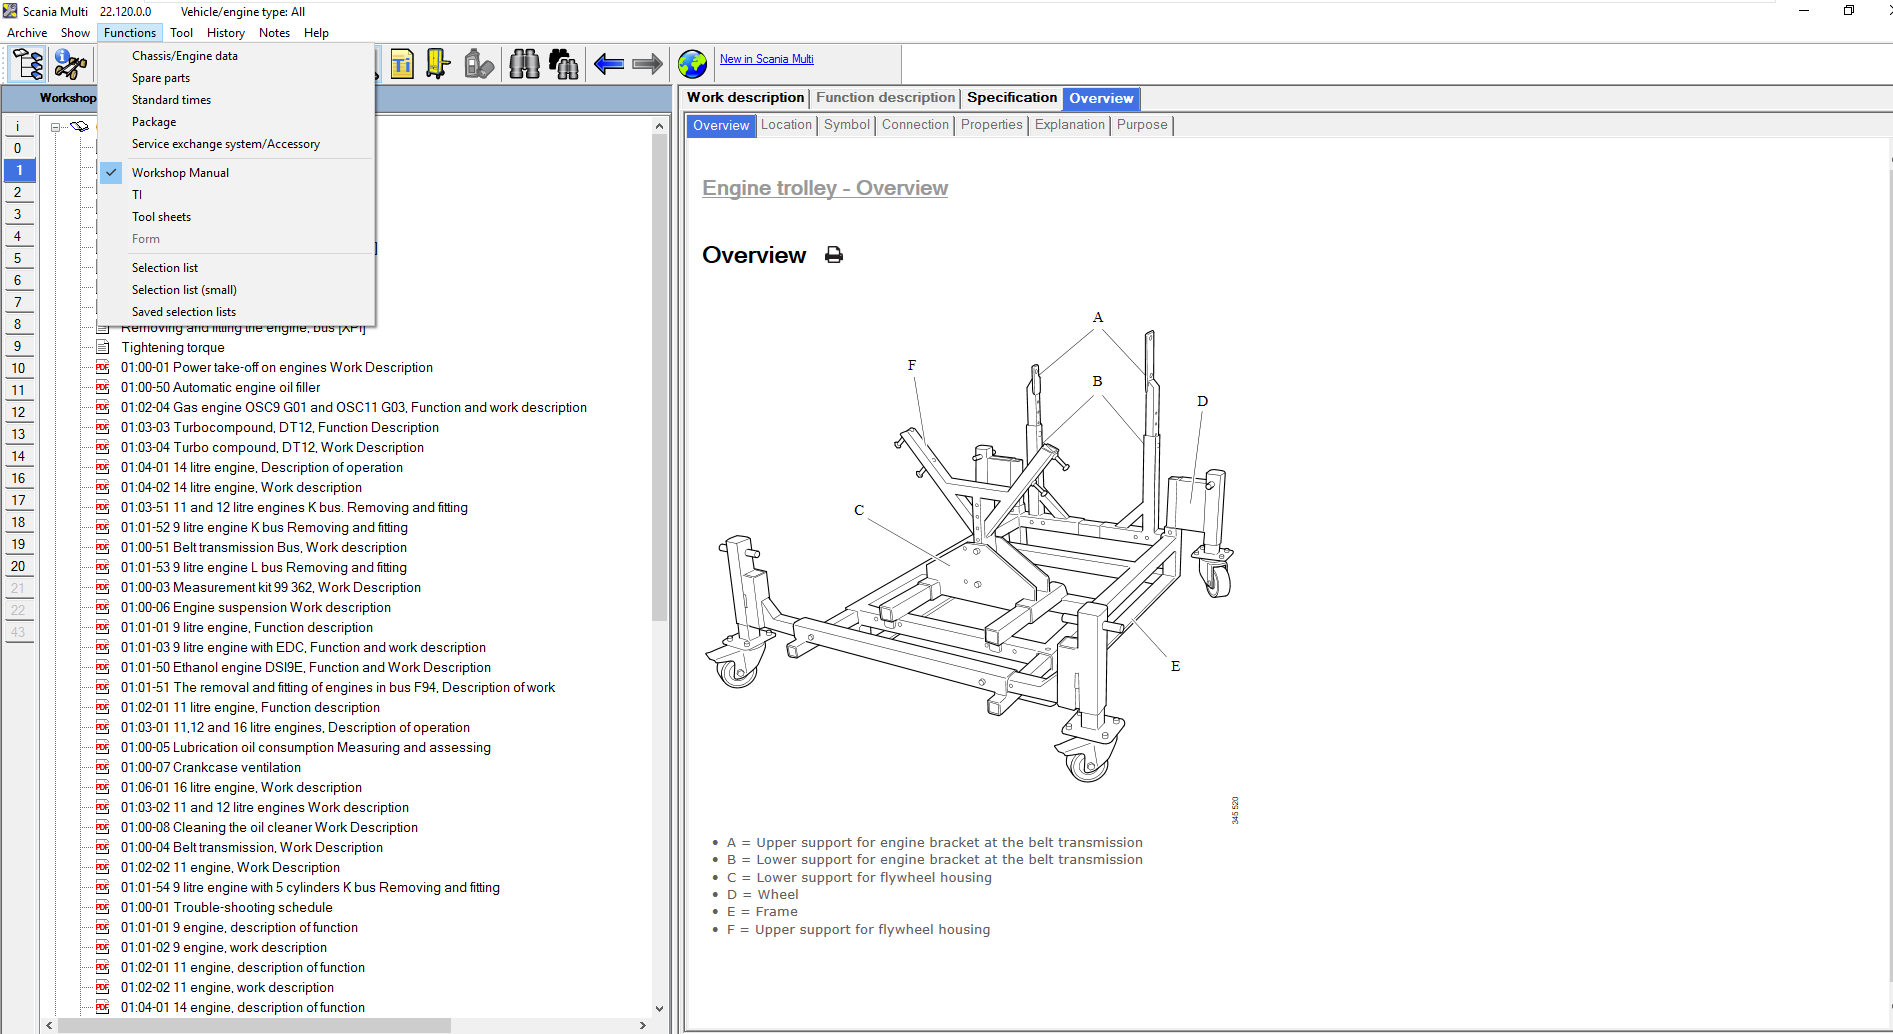Click the yellow TI toolbar icon
1893x1034 pixels.
click(402, 65)
